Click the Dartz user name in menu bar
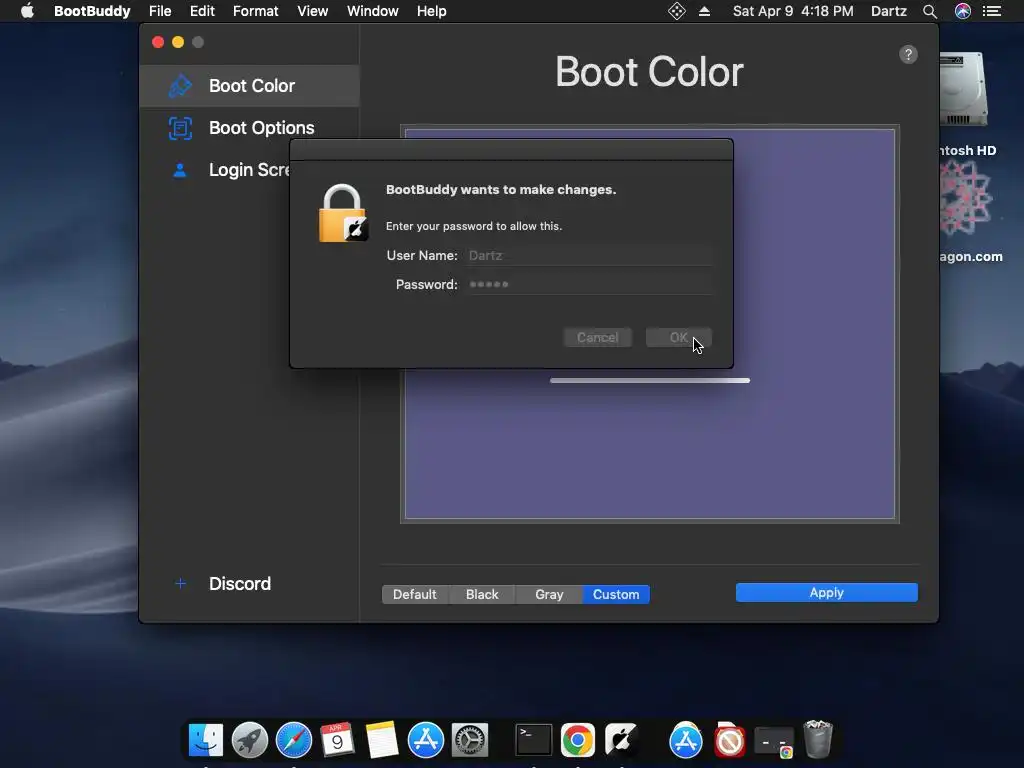The image size is (1024, 768). click(888, 11)
